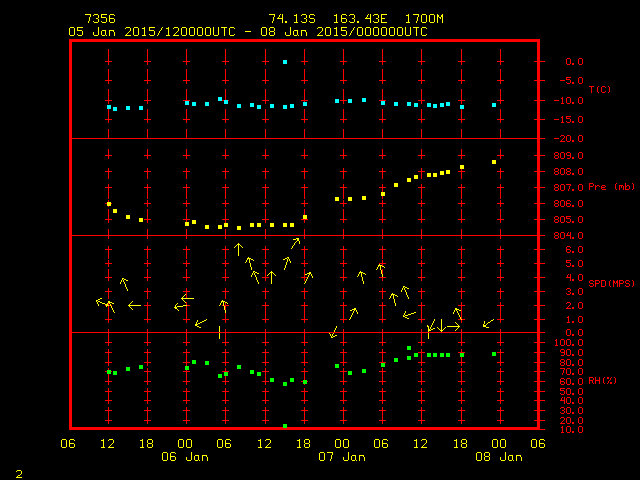
Task: Click the 08 Jan date label
Action: point(499,457)
